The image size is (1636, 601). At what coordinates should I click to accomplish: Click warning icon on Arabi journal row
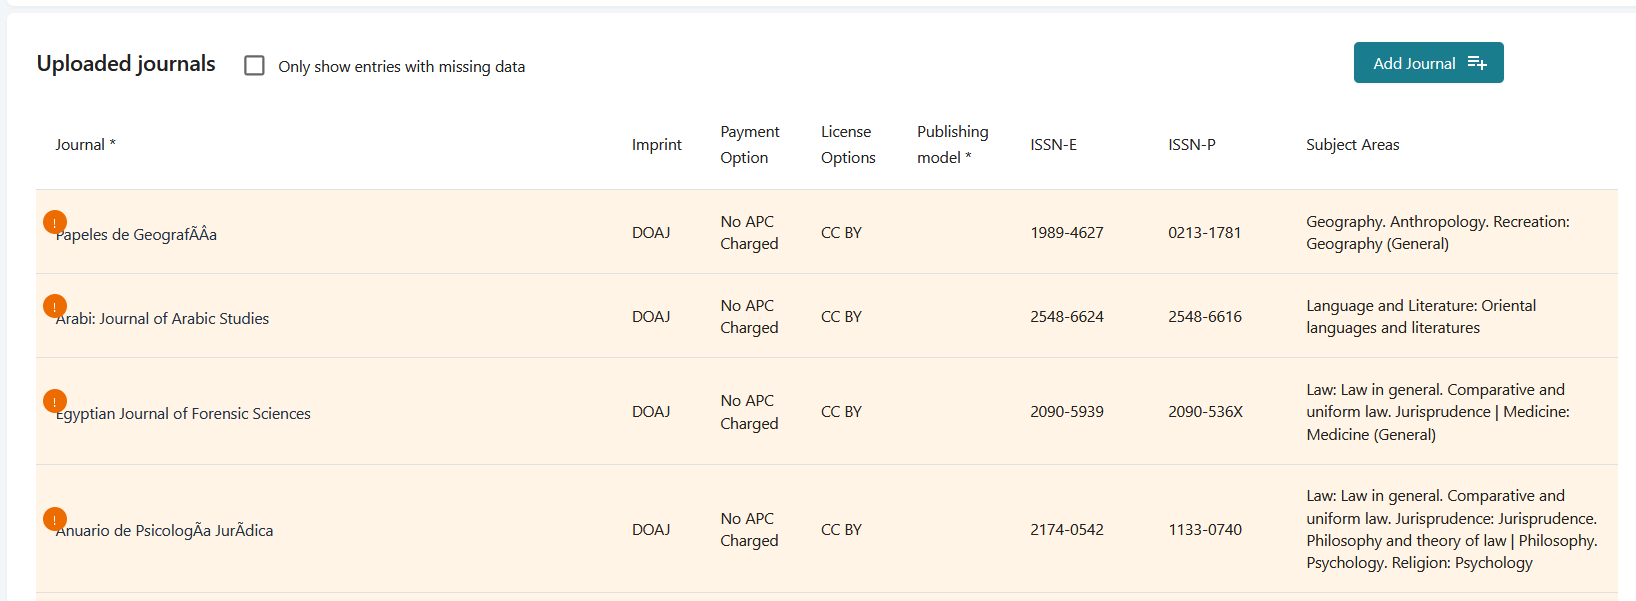[55, 306]
